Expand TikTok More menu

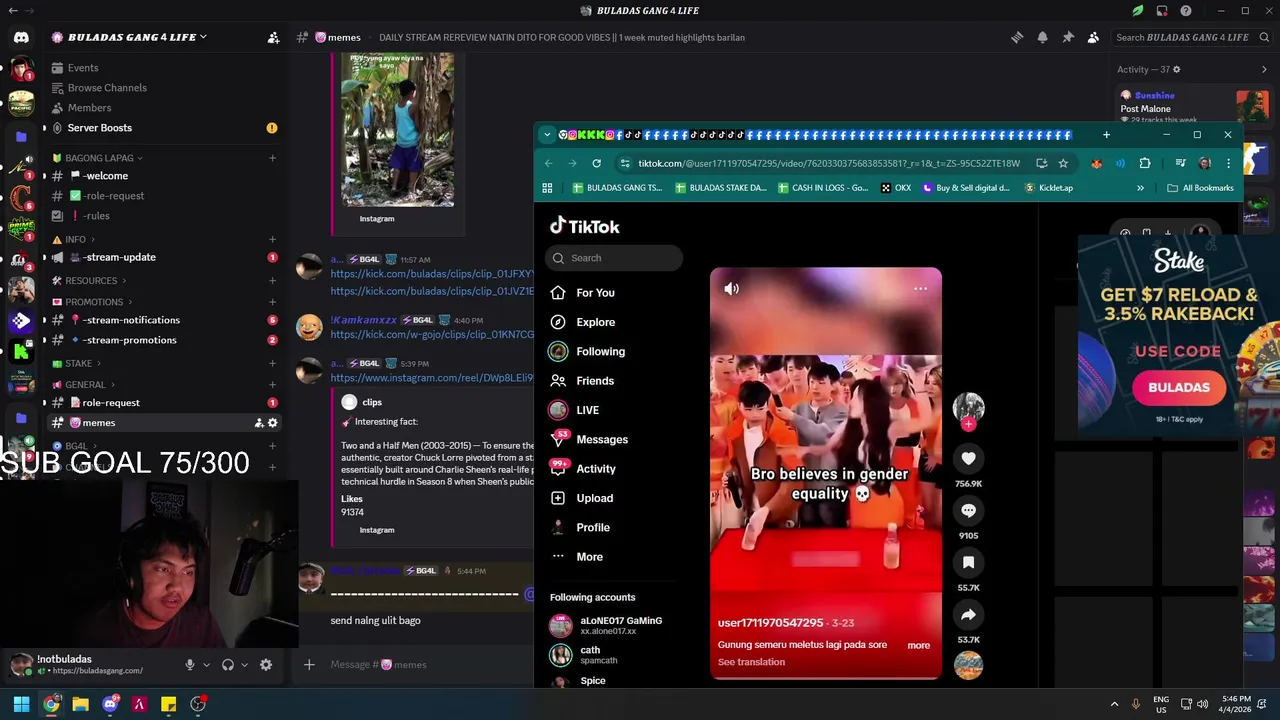pyautogui.click(x=589, y=557)
